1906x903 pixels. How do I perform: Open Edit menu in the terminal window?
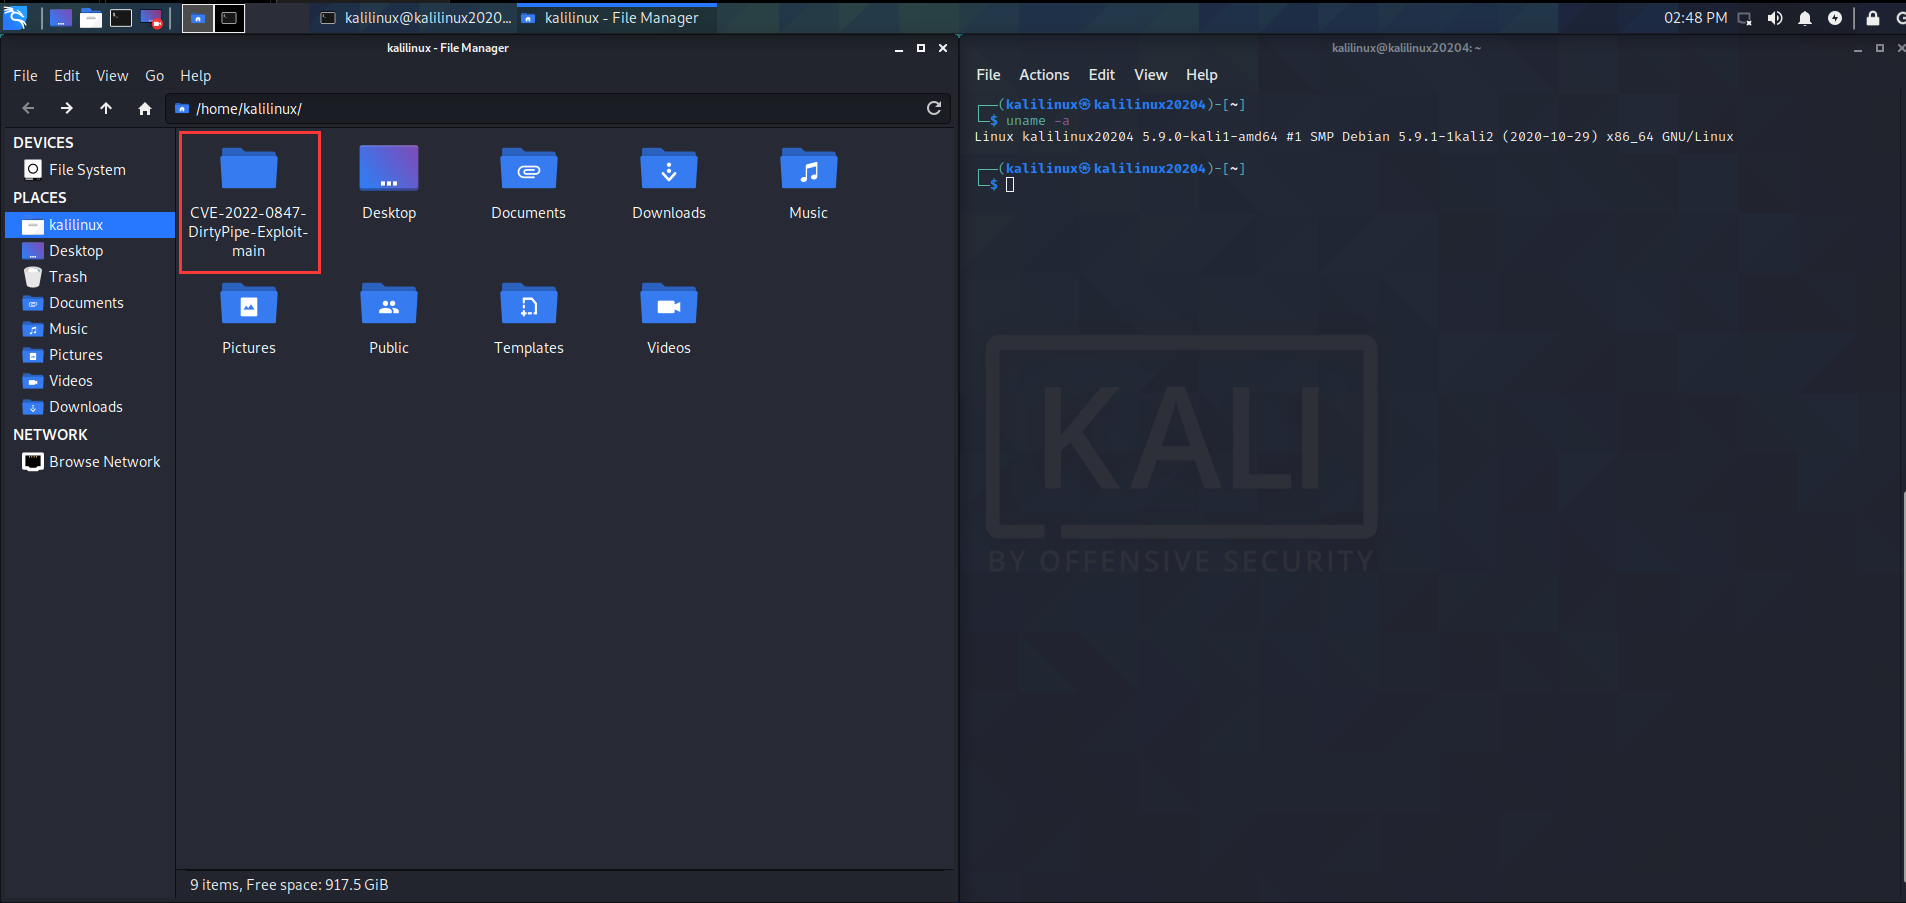[1101, 75]
